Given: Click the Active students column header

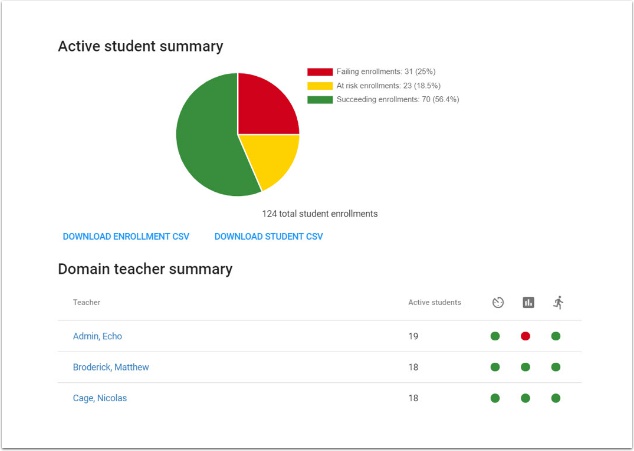Looking at the screenshot, I should 435,302.
